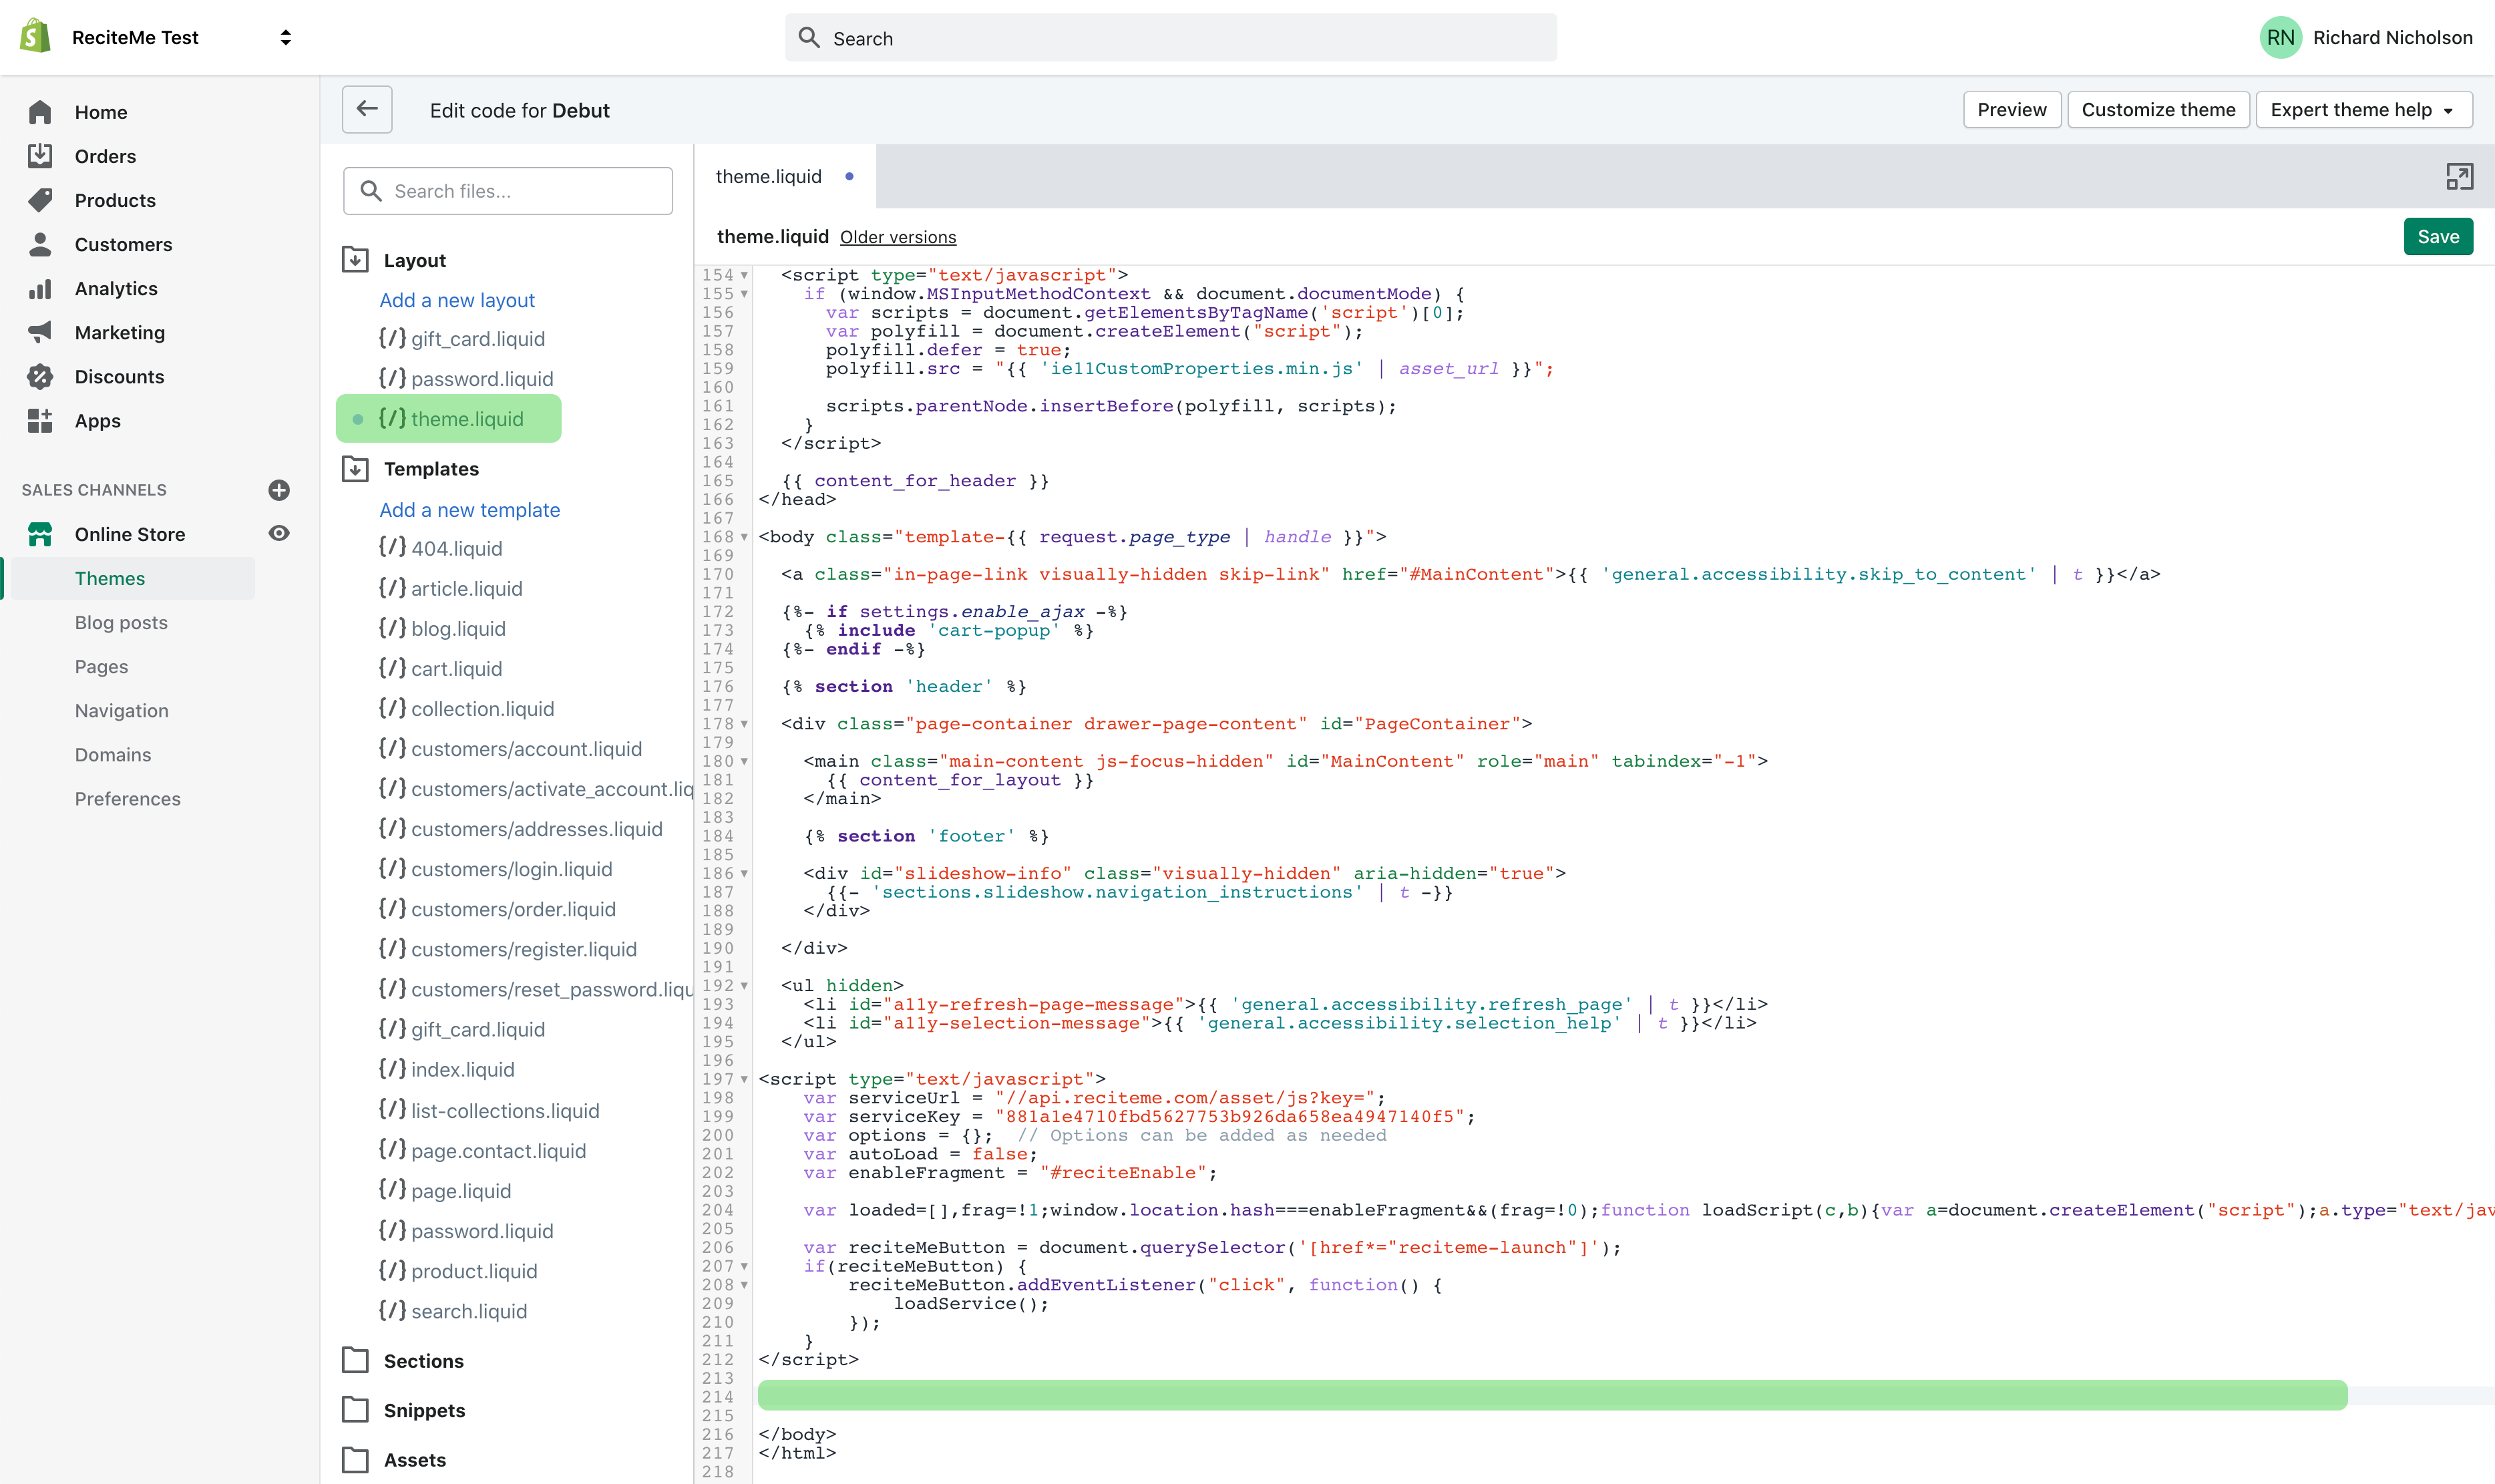Screen dimensions: 2495x1484
Task: Open Discounts badge icon
Action: [x=40, y=376]
